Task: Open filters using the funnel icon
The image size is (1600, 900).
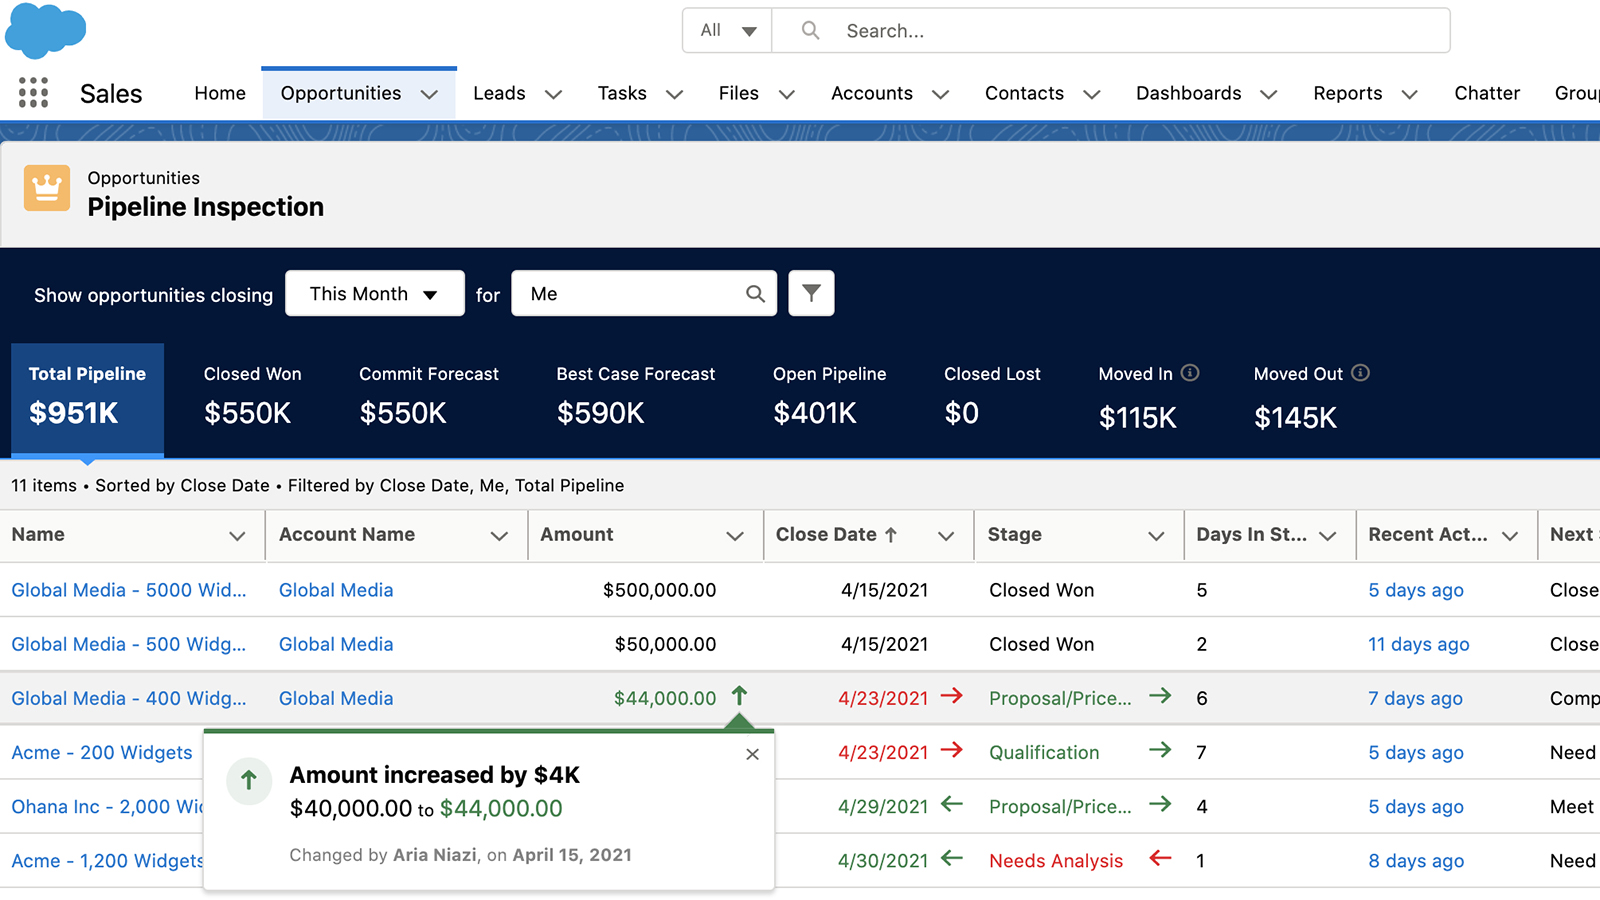Action: (811, 293)
